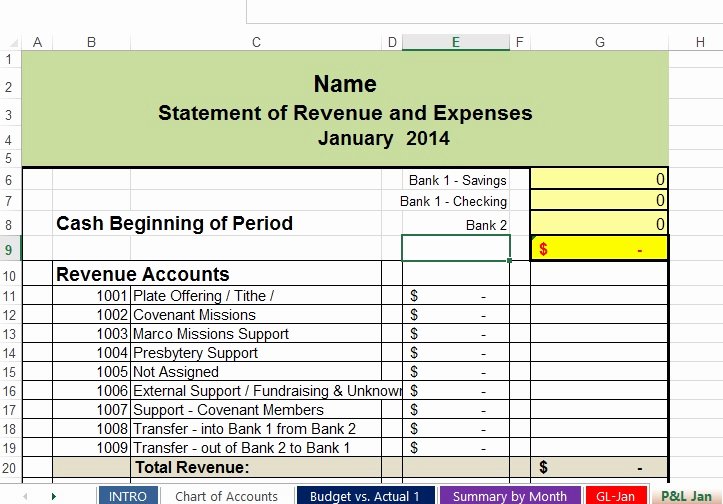Image resolution: width=723 pixels, height=504 pixels.
Task: Click the formula bar input area
Action: (x=484, y=12)
